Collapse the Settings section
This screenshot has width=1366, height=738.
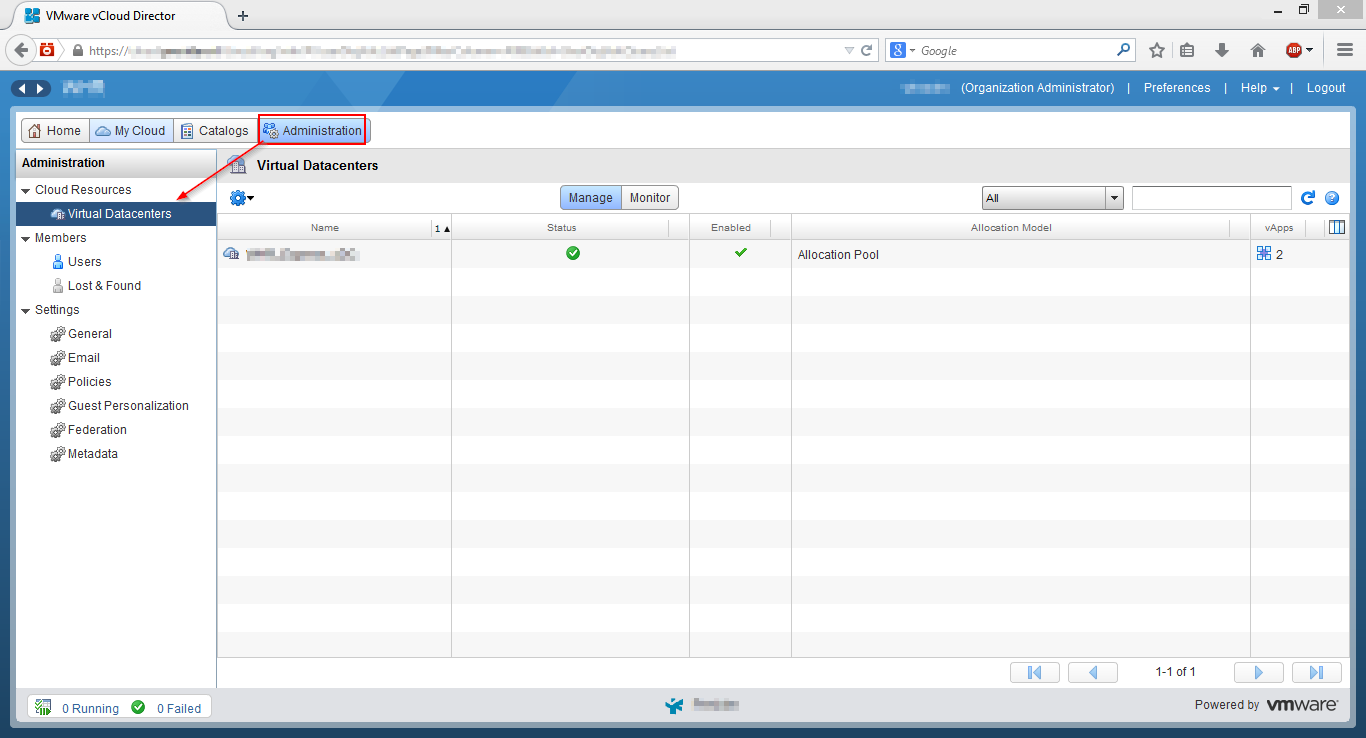point(26,310)
